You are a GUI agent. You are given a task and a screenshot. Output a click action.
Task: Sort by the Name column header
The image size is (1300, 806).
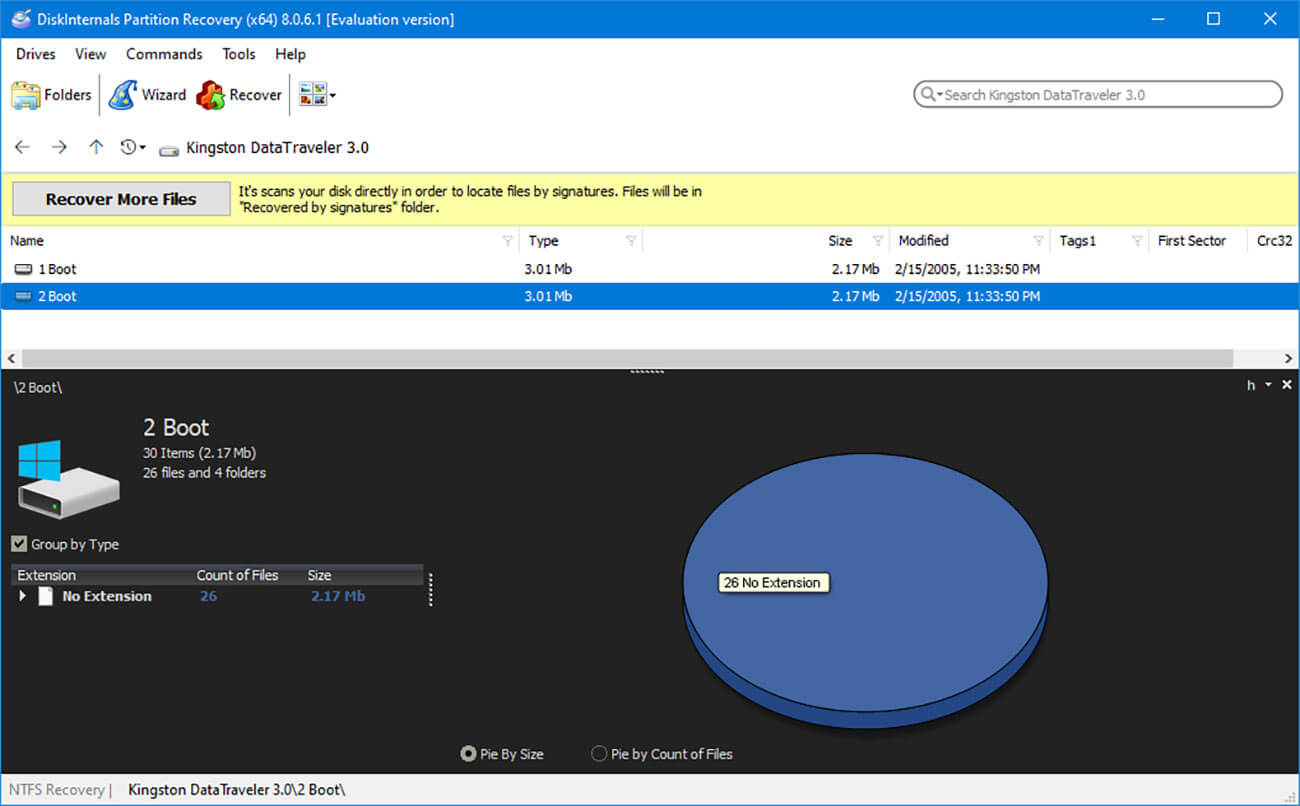click(x=27, y=241)
